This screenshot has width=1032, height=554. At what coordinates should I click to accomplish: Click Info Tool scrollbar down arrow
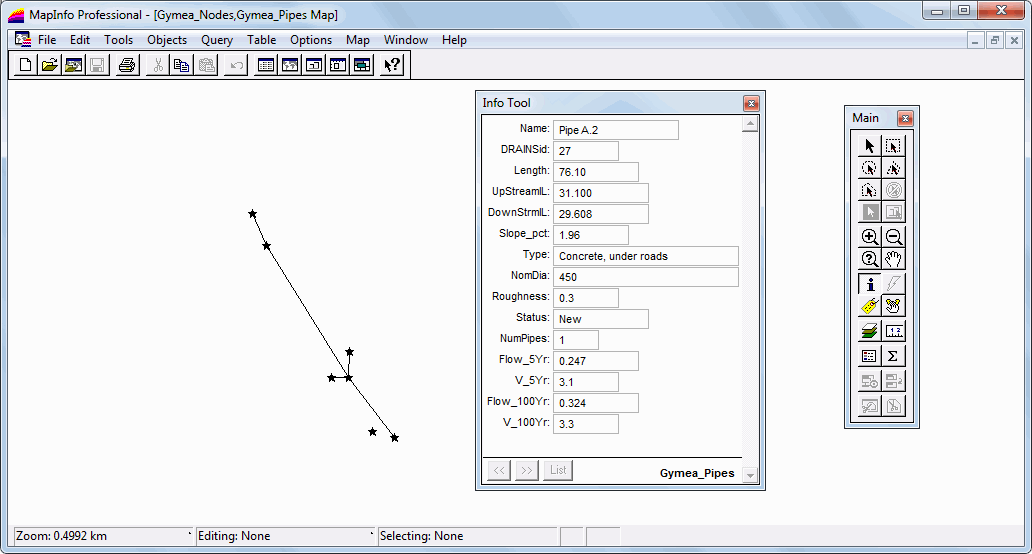click(750, 475)
